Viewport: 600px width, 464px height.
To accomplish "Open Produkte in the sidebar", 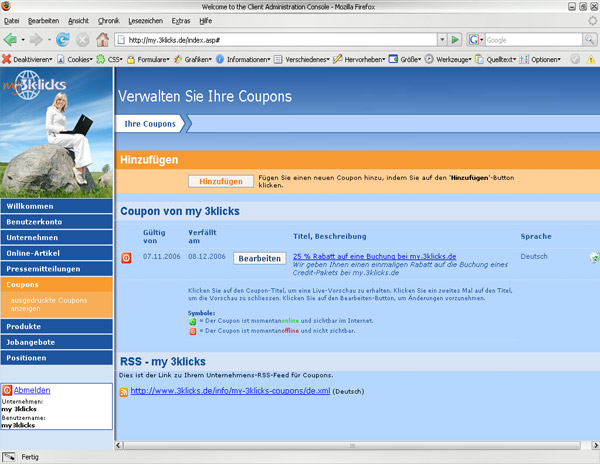I will (57, 326).
